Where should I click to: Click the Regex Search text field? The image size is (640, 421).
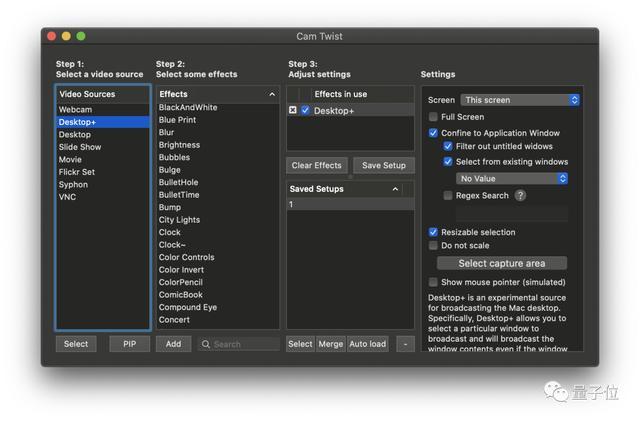point(512,214)
